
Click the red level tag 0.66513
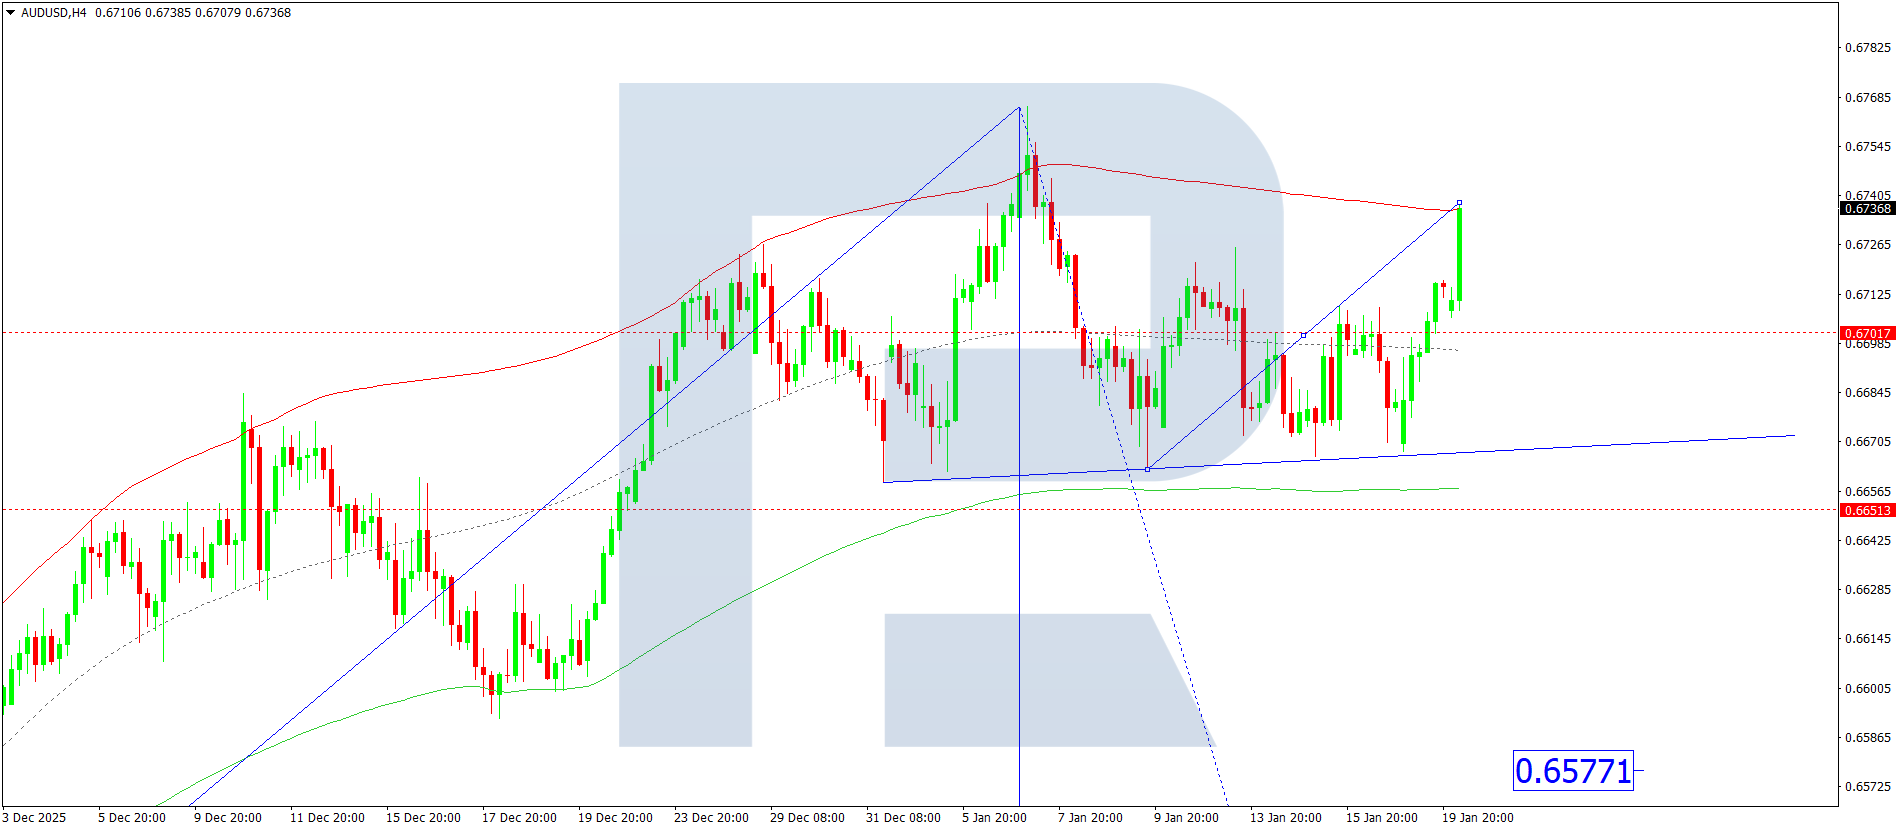pos(1867,510)
